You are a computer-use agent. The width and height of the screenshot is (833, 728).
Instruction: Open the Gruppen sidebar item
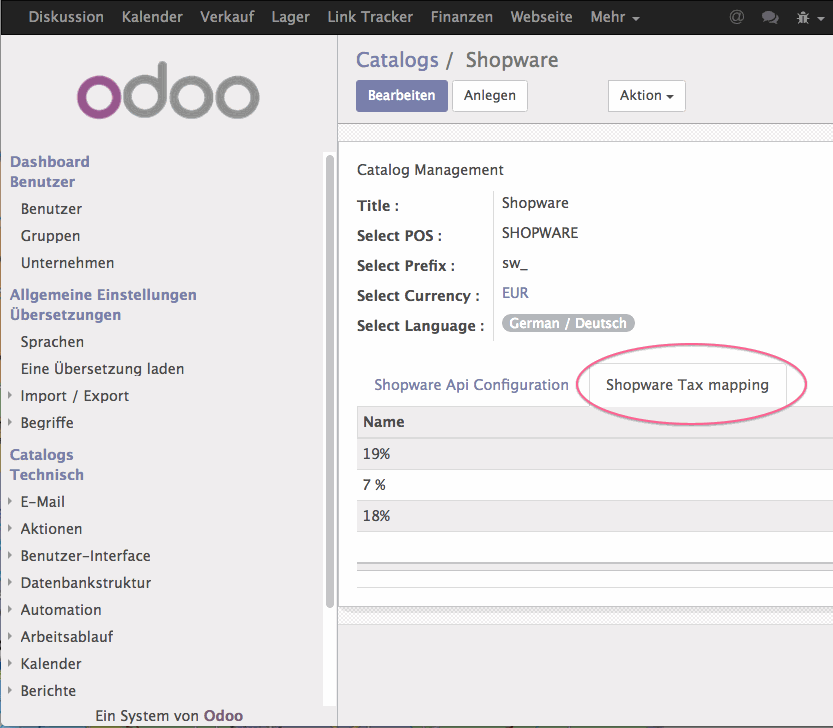click(x=50, y=236)
